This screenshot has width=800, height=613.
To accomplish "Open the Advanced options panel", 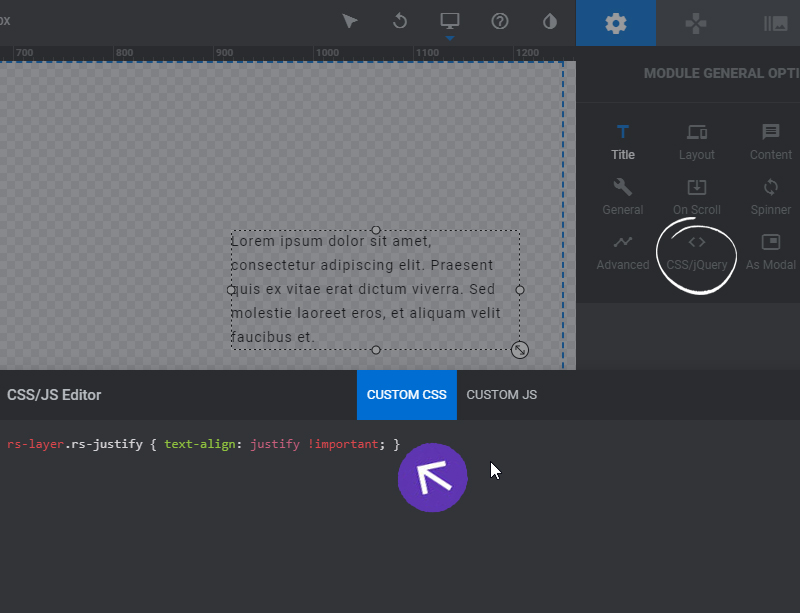I will [x=622, y=250].
